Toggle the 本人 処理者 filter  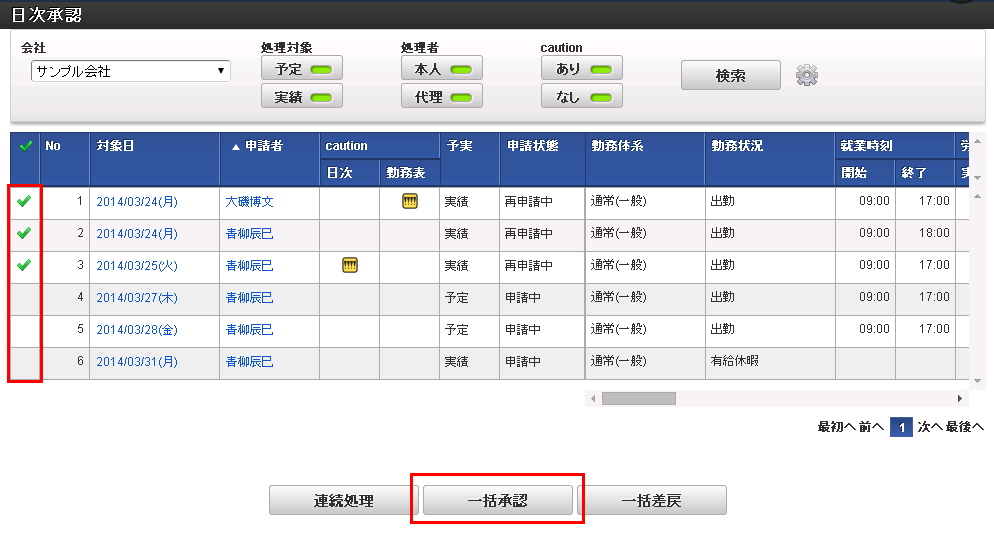click(x=442, y=68)
